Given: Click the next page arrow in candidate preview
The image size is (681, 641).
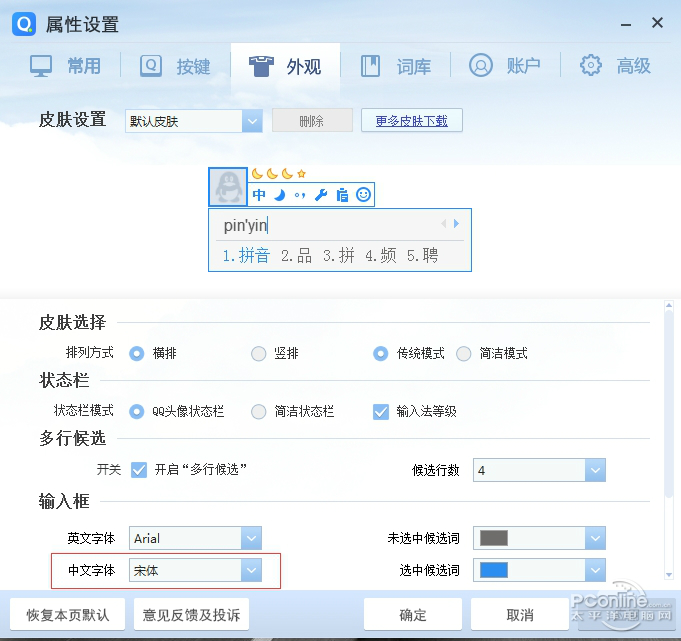Looking at the screenshot, I should pos(456,224).
